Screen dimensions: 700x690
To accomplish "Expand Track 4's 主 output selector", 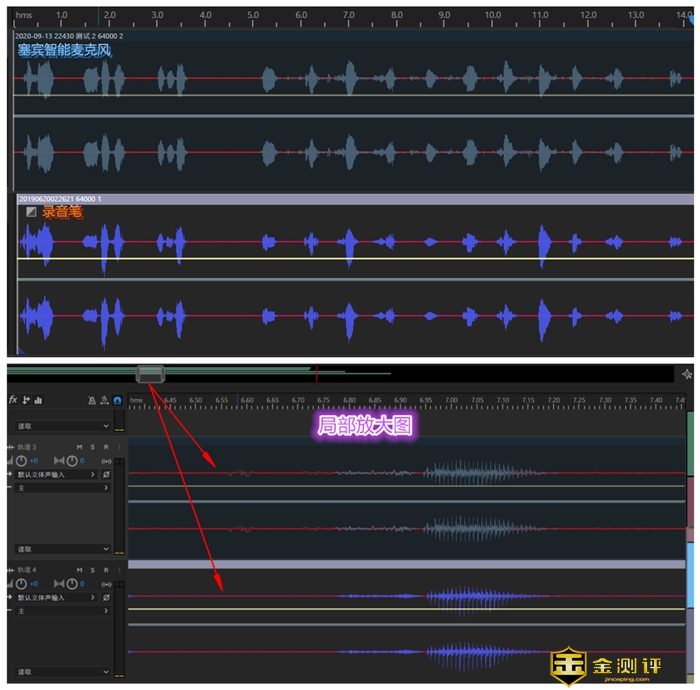I will [x=62, y=611].
